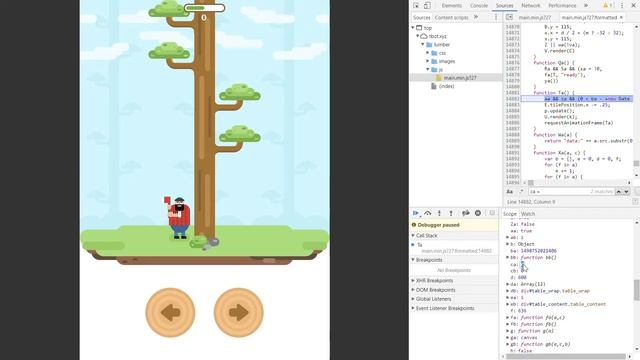The image size is (640, 360).
Task: Expand the b: Object scope variable
Action: [507, 244]
